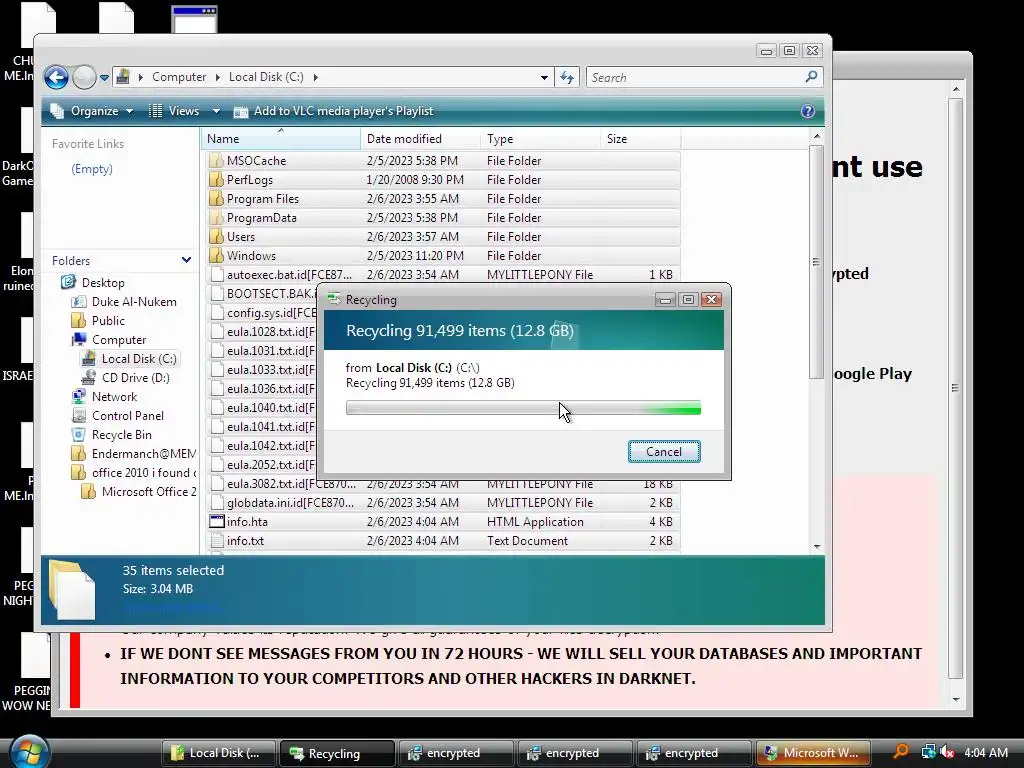Open the recent pages dropdown arrow
Image resolution: width=1024 pixels, height=768 pixels.
[104, 78]
